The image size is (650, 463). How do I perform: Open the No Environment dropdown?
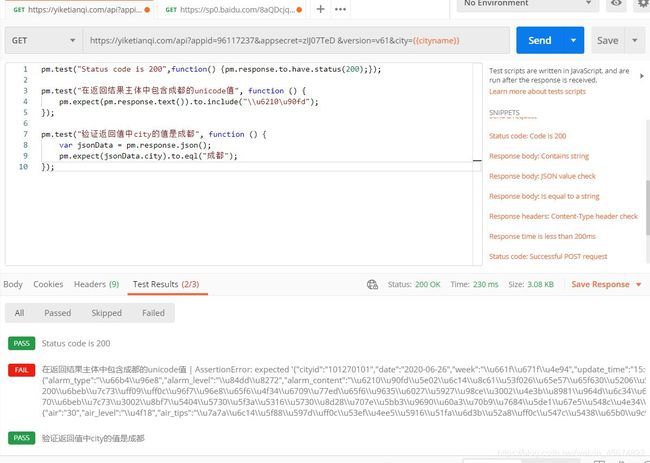[x=528, y=4]
